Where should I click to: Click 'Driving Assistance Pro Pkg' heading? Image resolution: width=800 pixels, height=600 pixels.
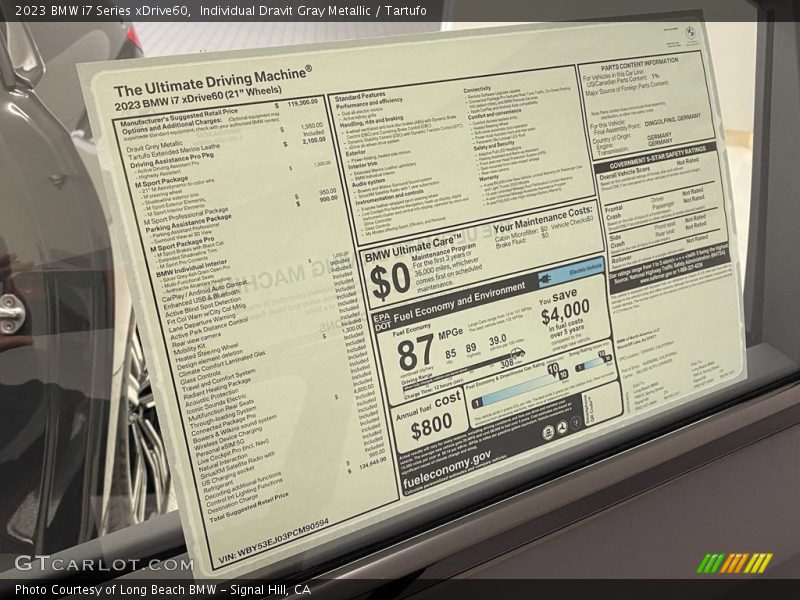(x=171, y=161)
